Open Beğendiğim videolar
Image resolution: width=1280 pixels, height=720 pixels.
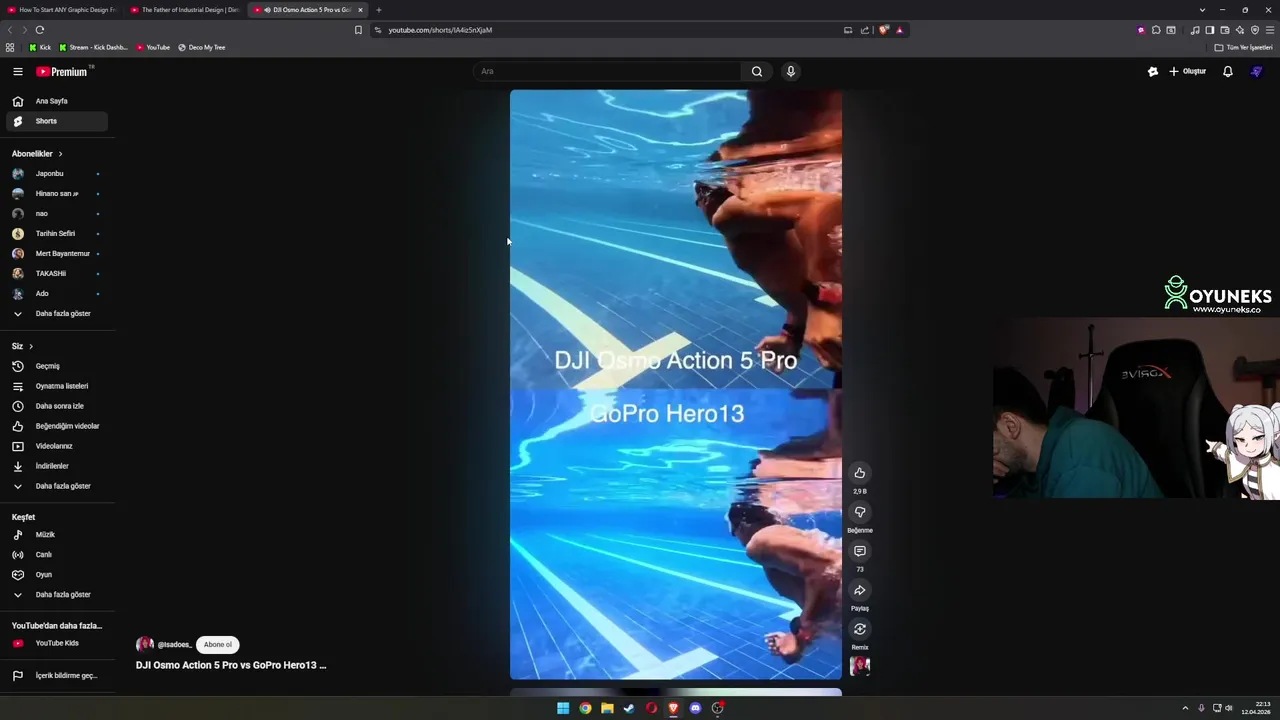coord(57,426)
